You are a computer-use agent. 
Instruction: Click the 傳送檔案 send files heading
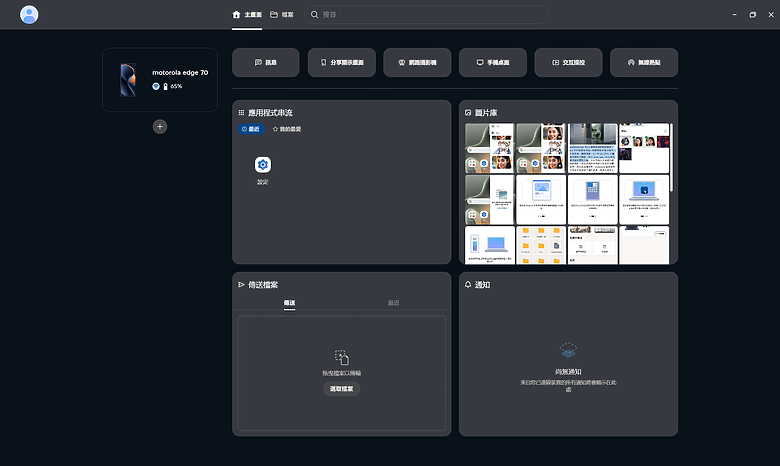[258, 285]
